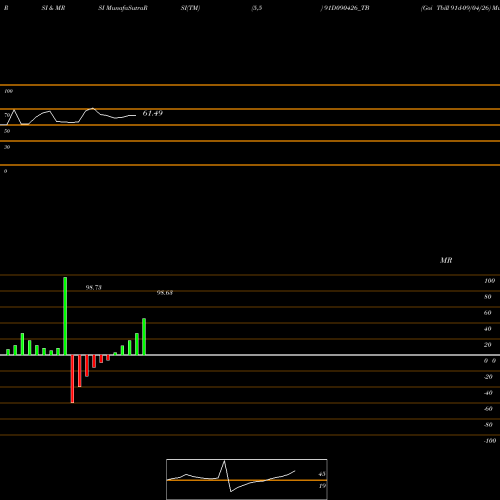The height and width of the screenshot is (500, 500).
Task: Click the RSI axis label 70
Action: [x=7, y=115]
